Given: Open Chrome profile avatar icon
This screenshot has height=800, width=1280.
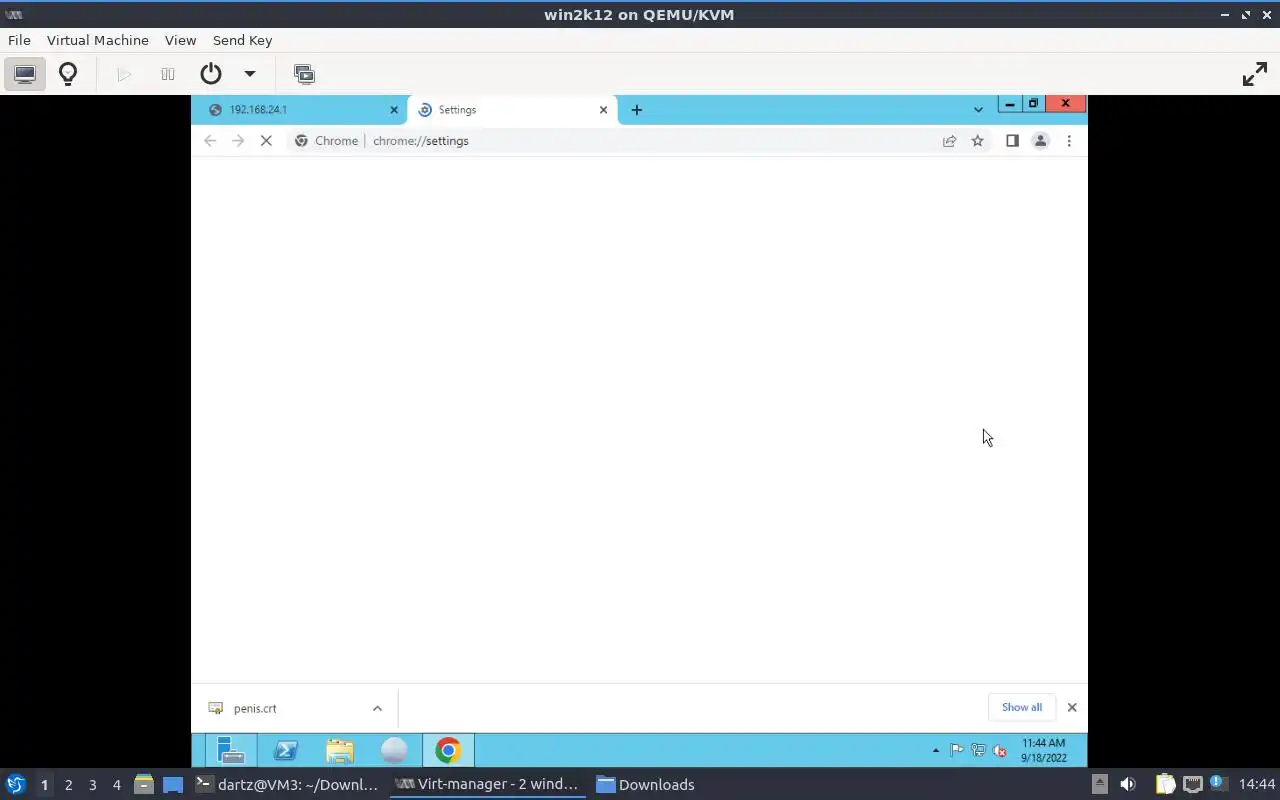Looking at the screenshot, I should point(1040,141).
